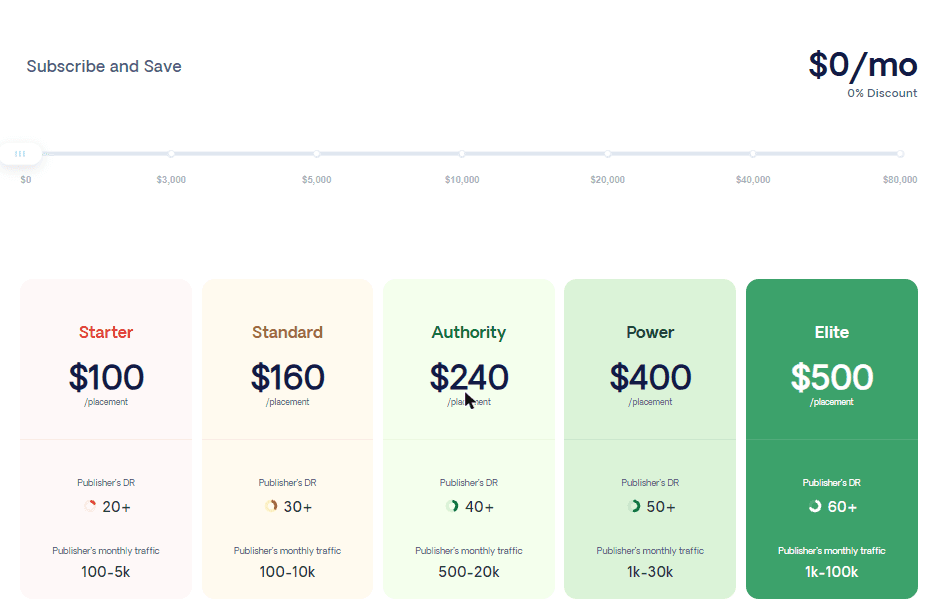Click the $500 Elite price

coord(832,377)
